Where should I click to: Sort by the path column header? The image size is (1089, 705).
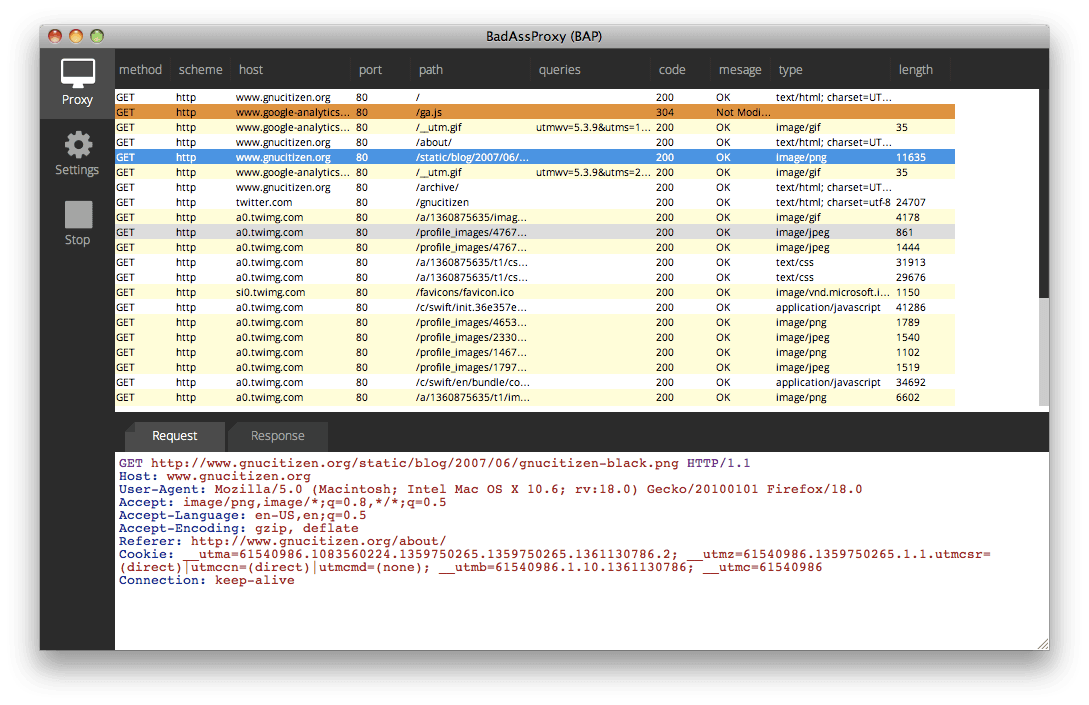pyautogui.click(x=431, y=69)
